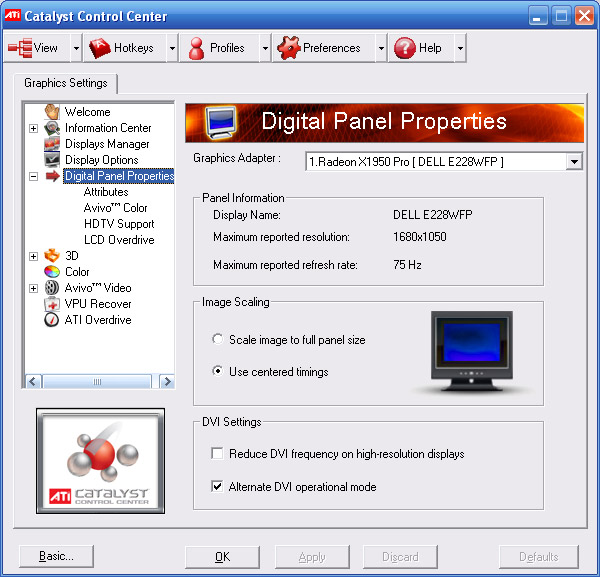The width and height of the screenshot is (600, 577).
Task: Select Displays Manager in the tree
Action: pos(107,144)
